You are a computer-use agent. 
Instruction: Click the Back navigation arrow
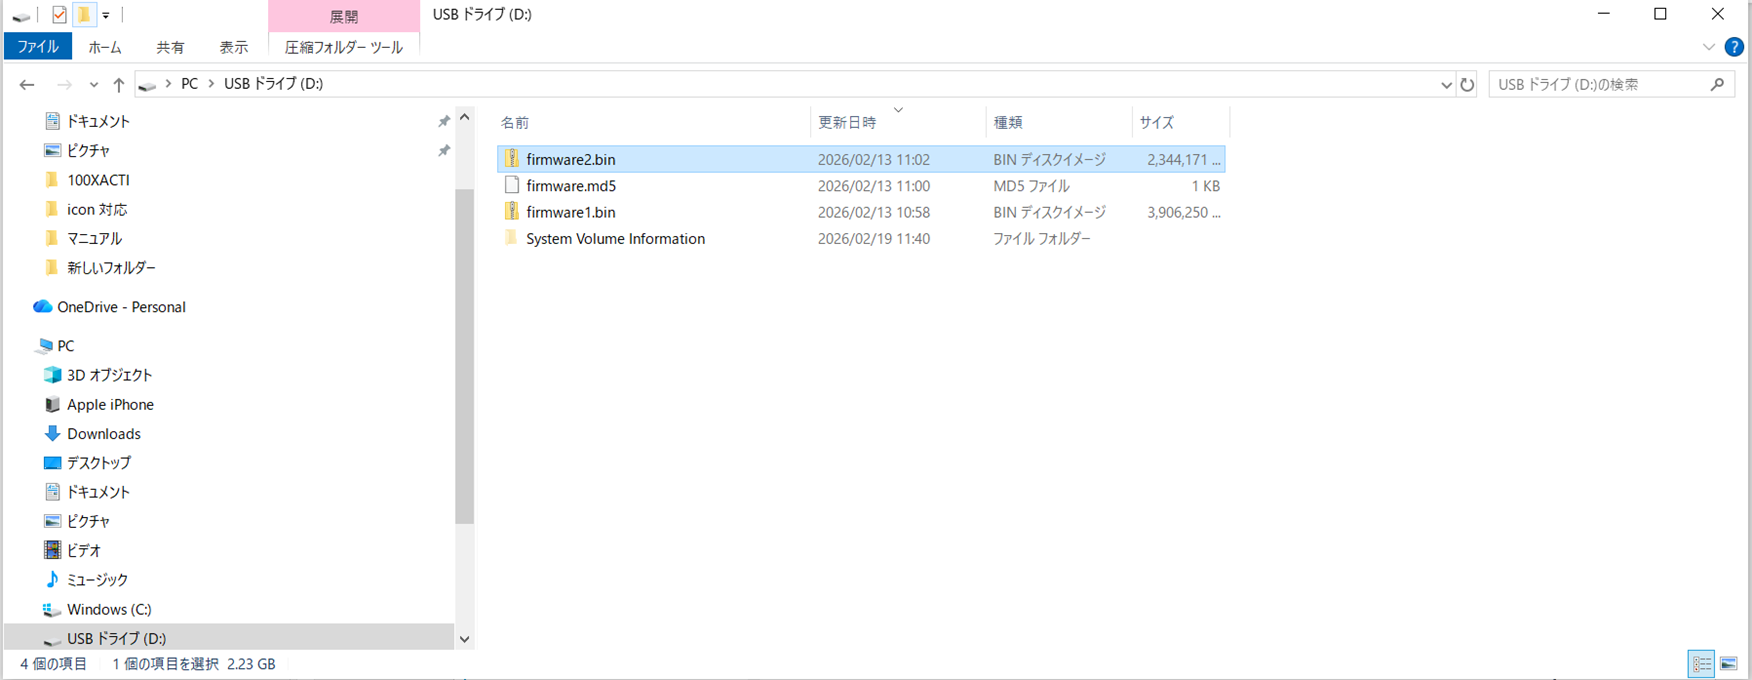tap(27, 85)
